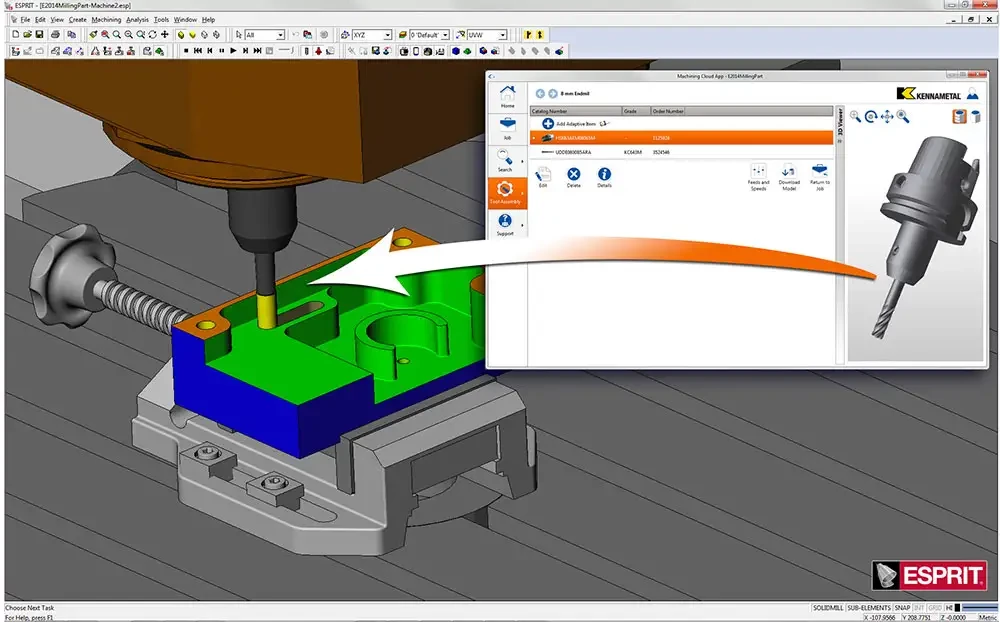Open the Analysis menu
Screen dimensions: 1000x622
point(137,20)
